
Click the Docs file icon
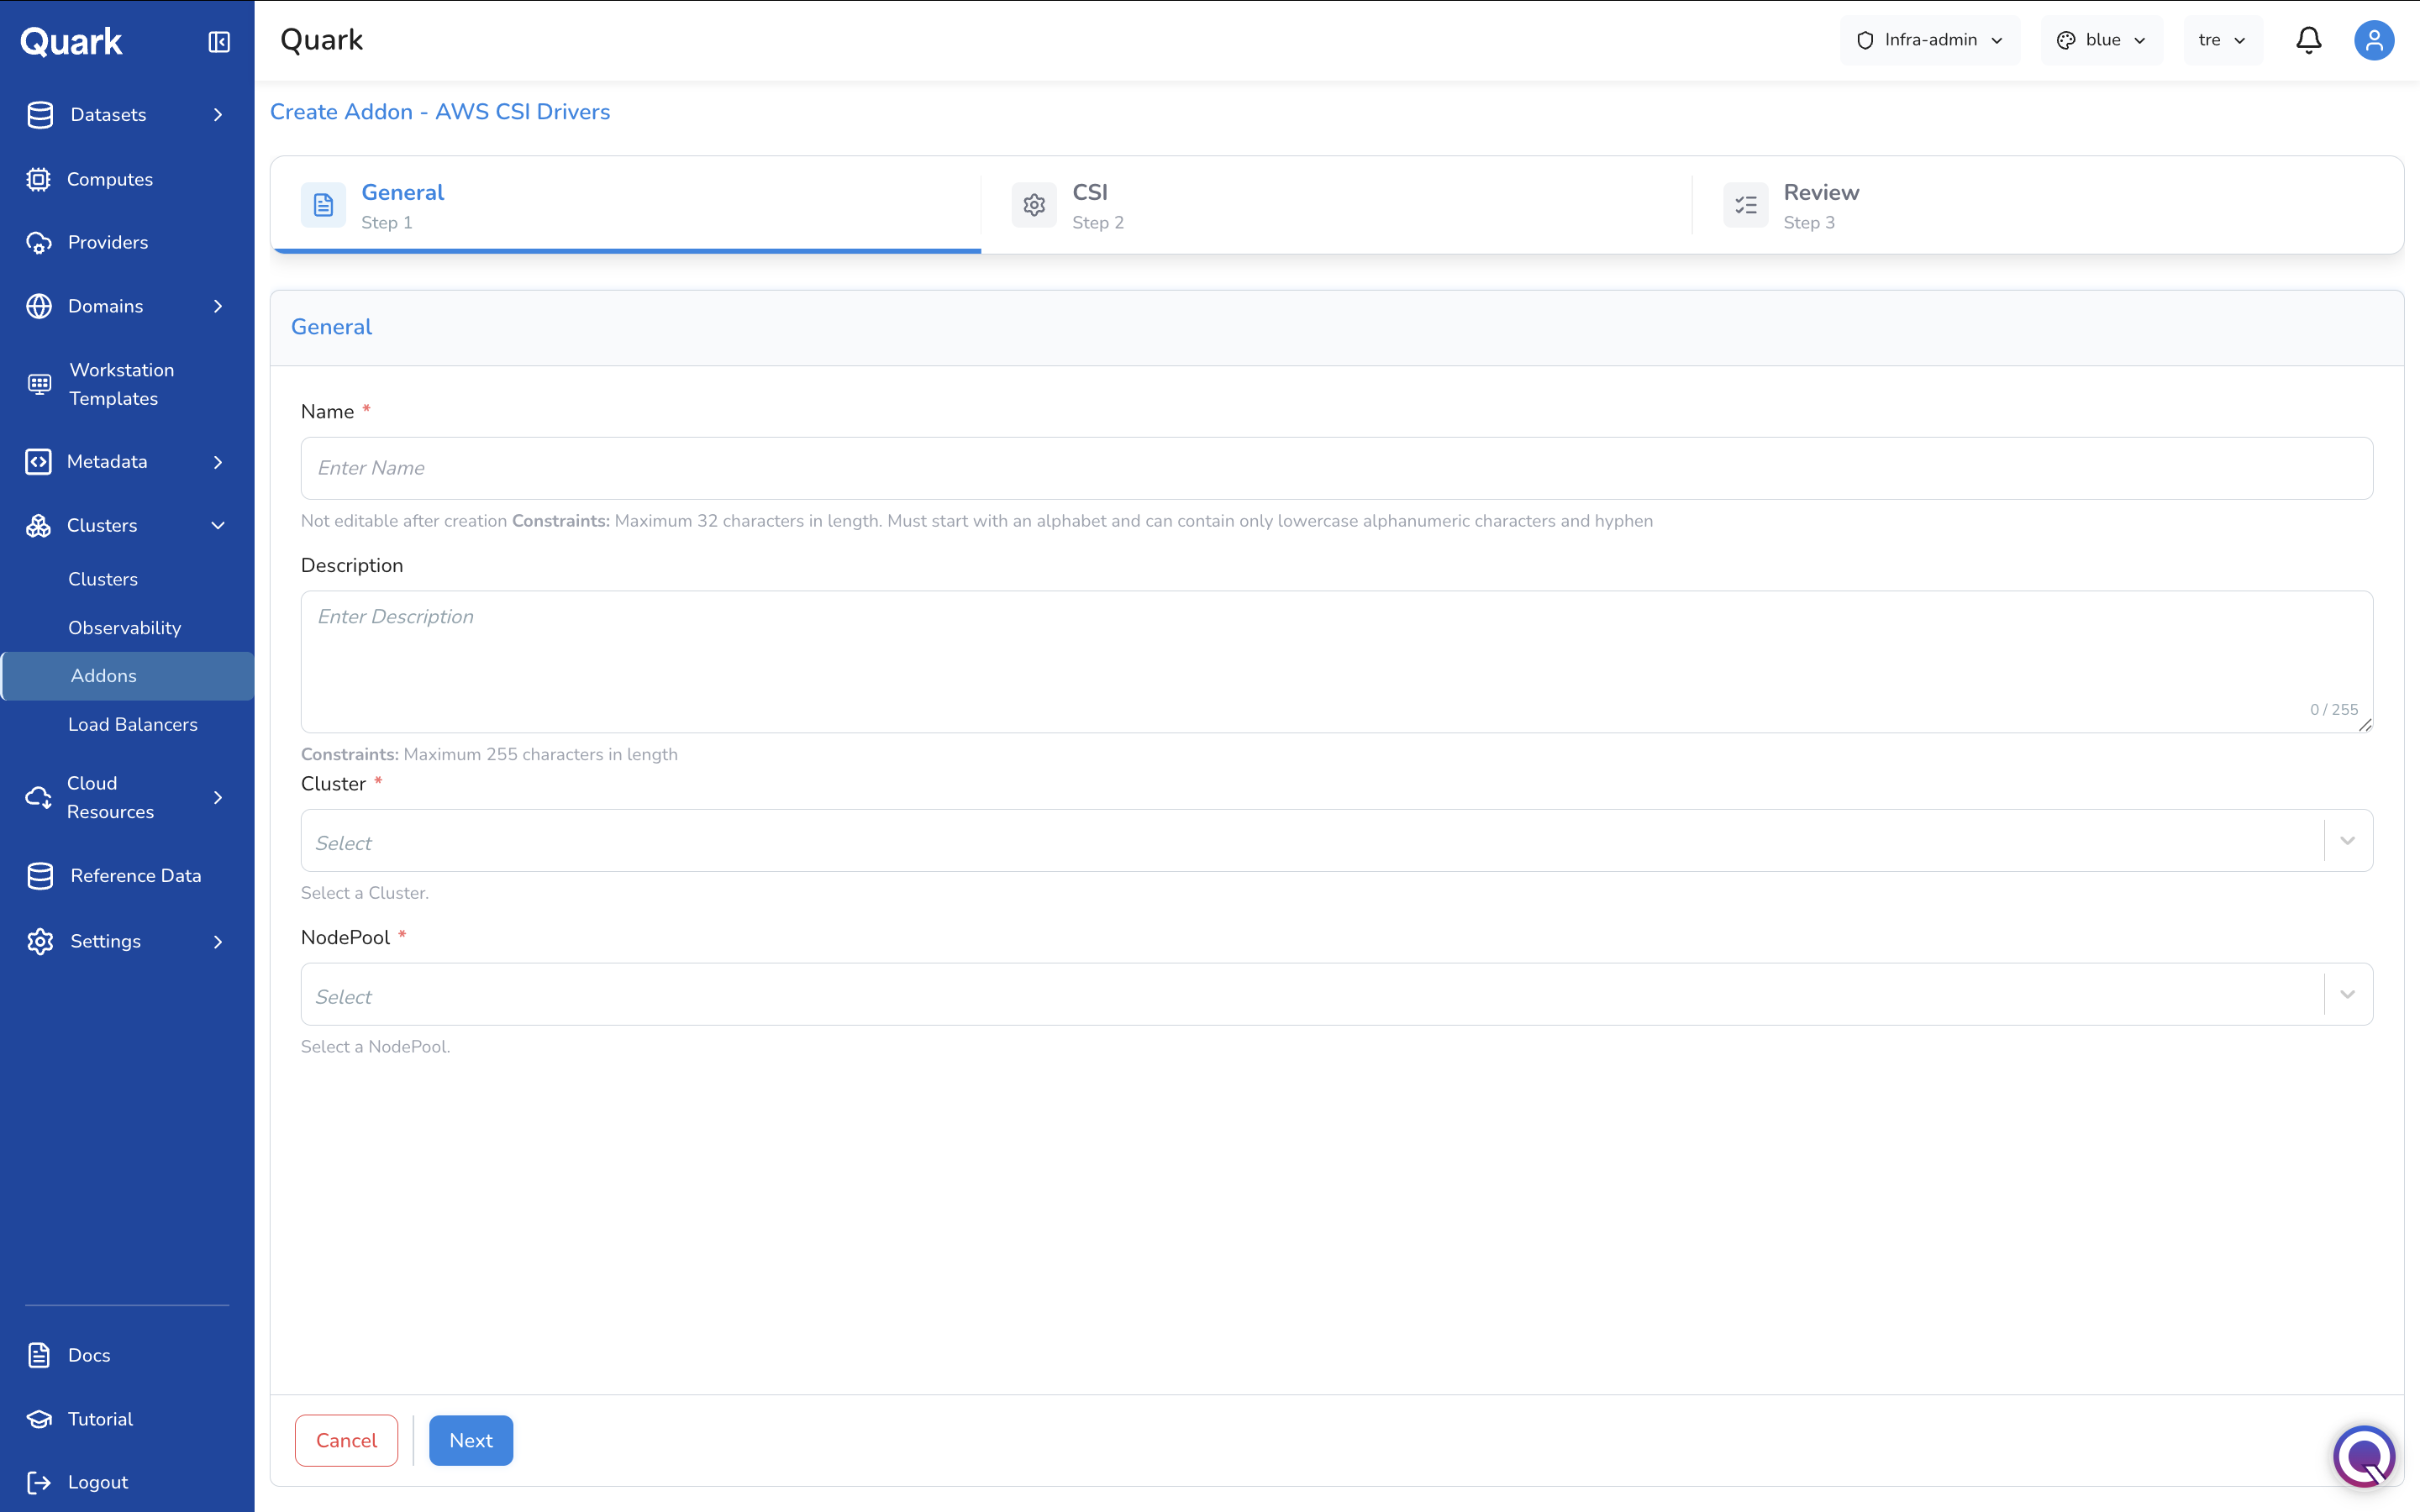click(x=39, y=1355)
